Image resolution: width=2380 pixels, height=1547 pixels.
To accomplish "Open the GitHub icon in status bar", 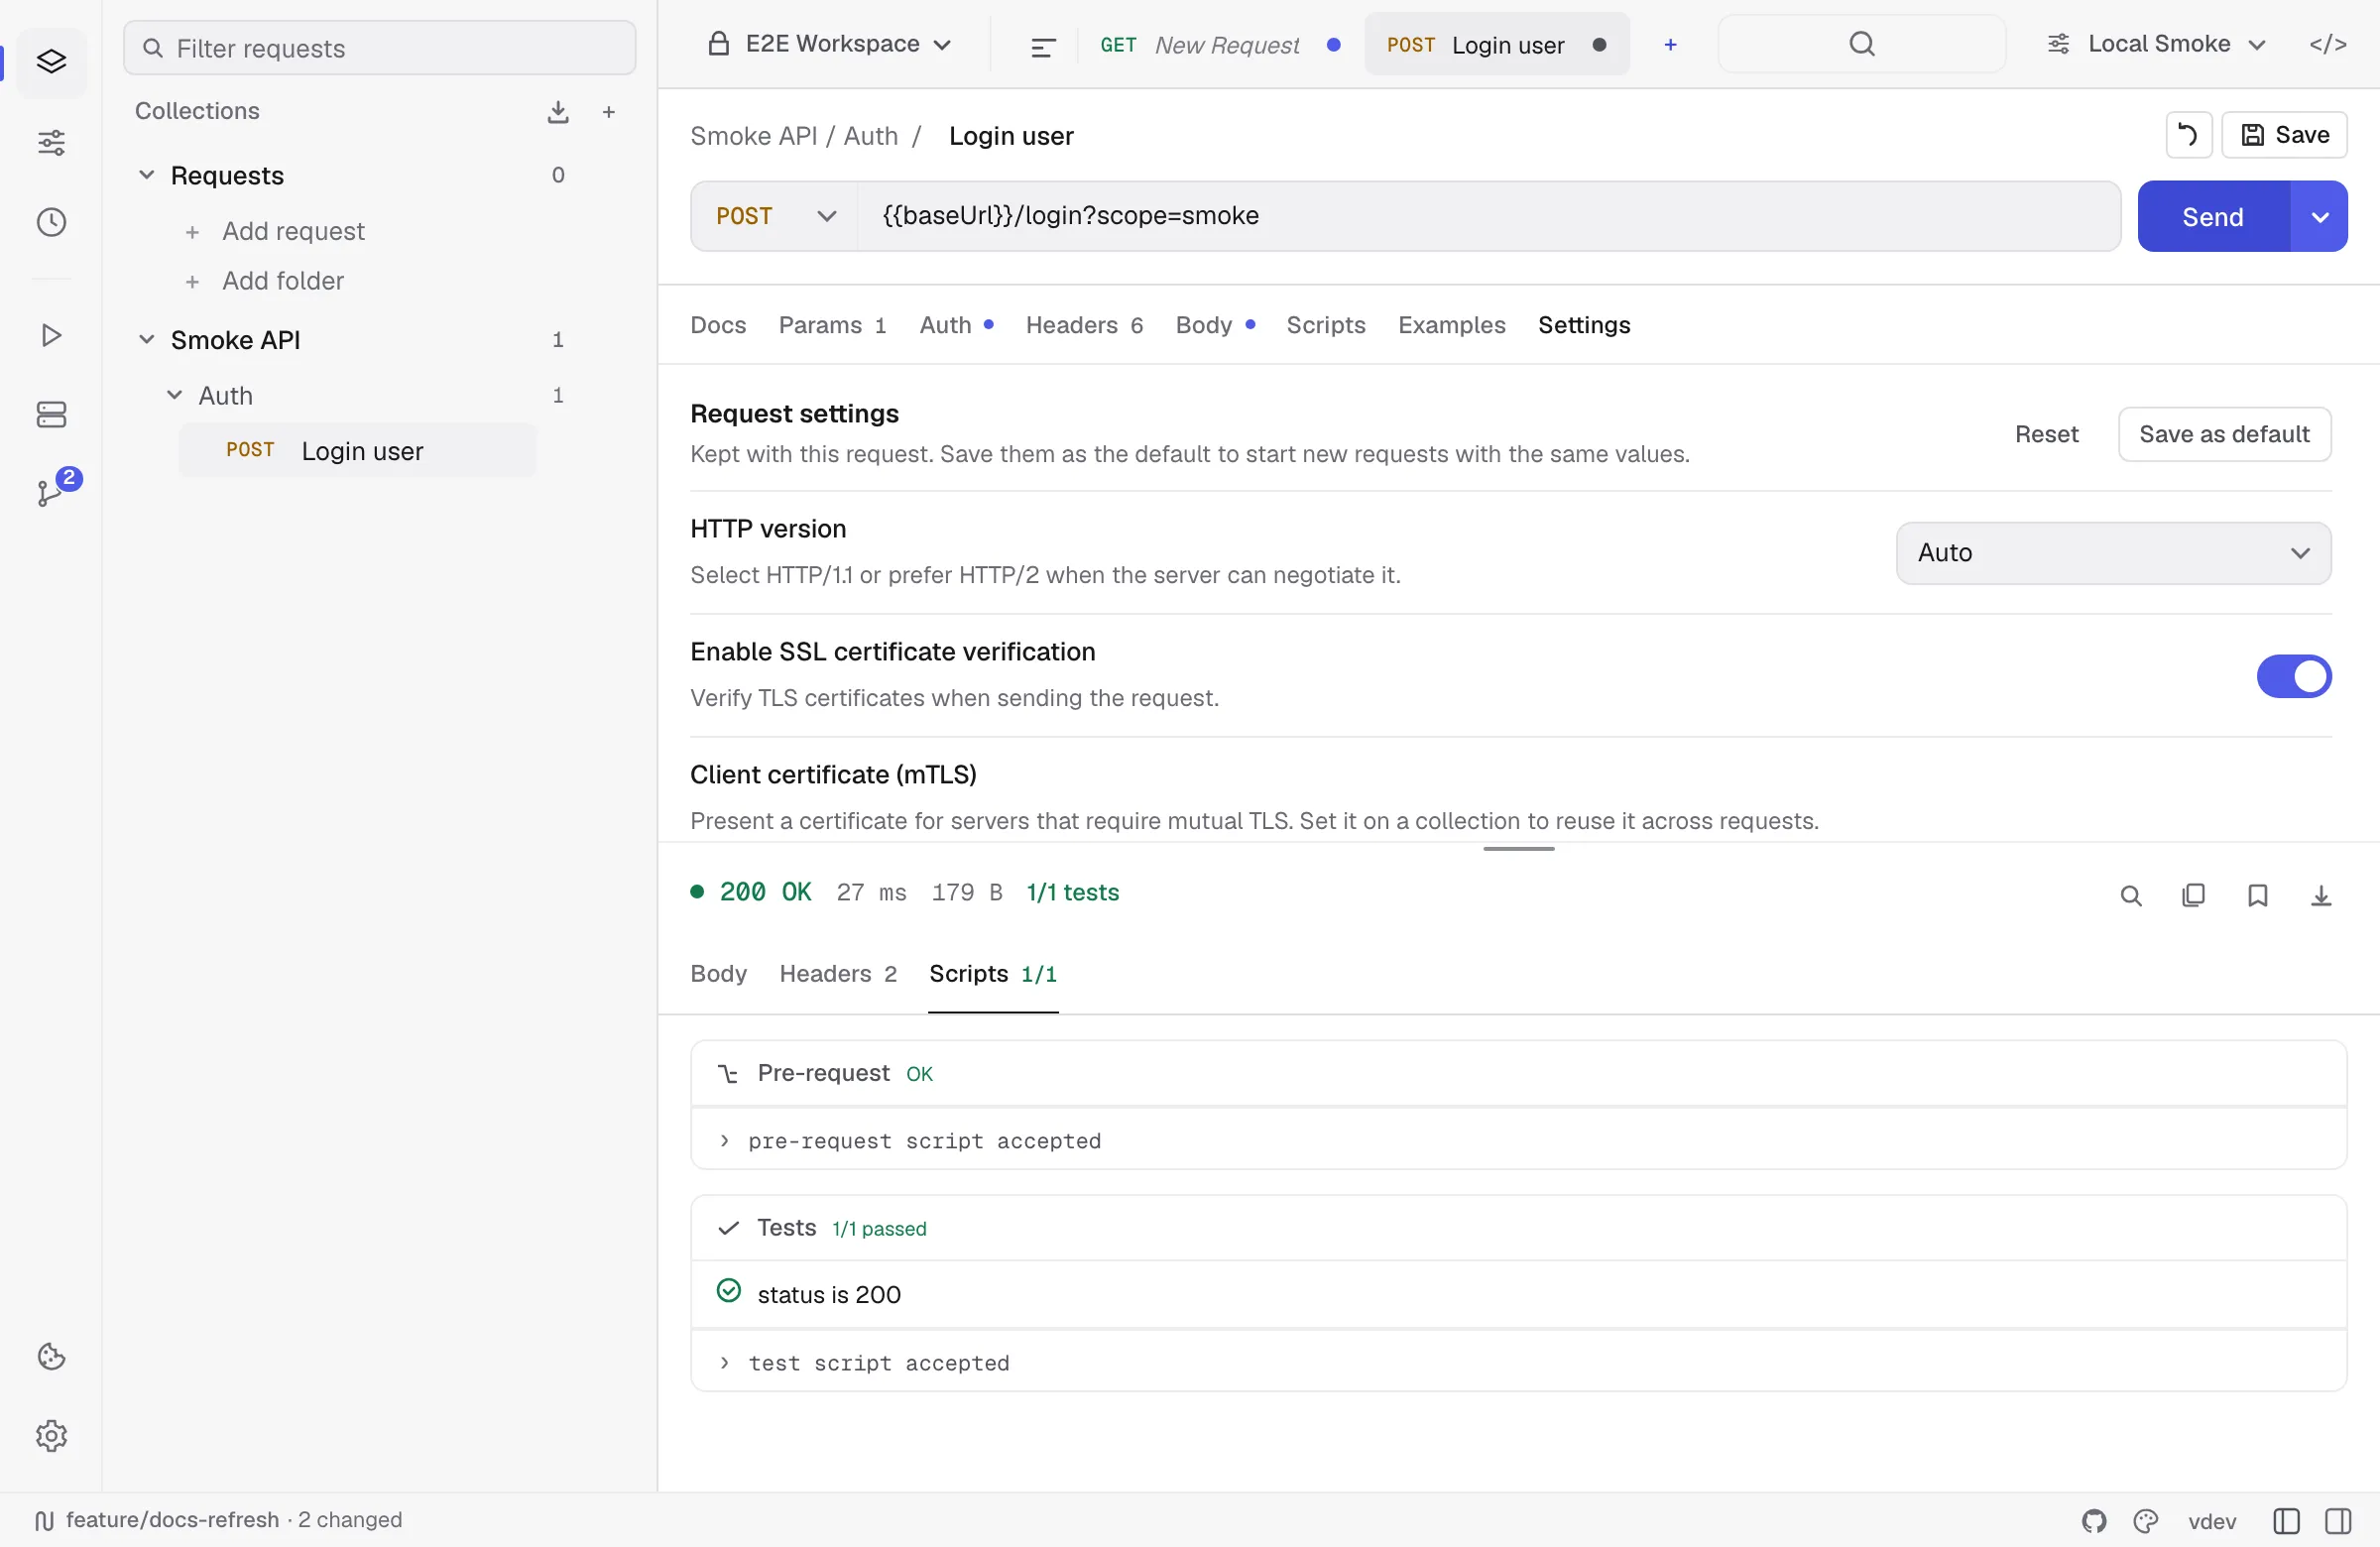I will tap(2094, 1521).
